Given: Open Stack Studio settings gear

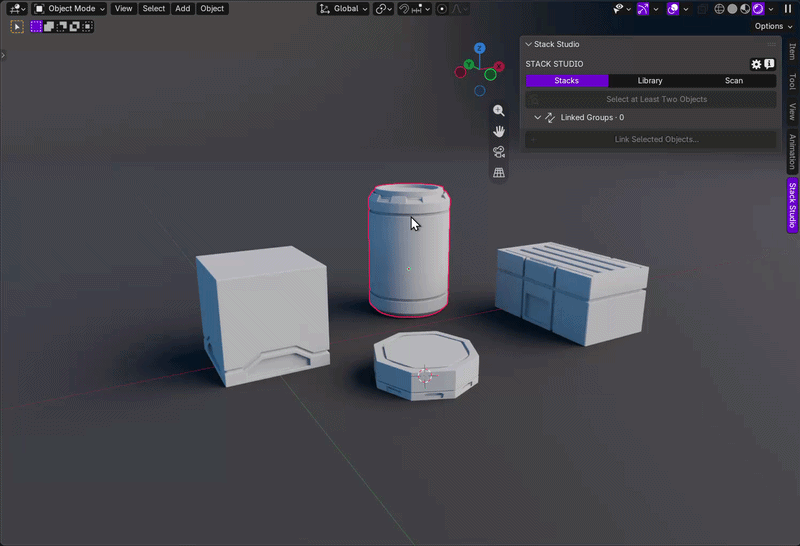Looking at the screenshot, I should point(756,64).
